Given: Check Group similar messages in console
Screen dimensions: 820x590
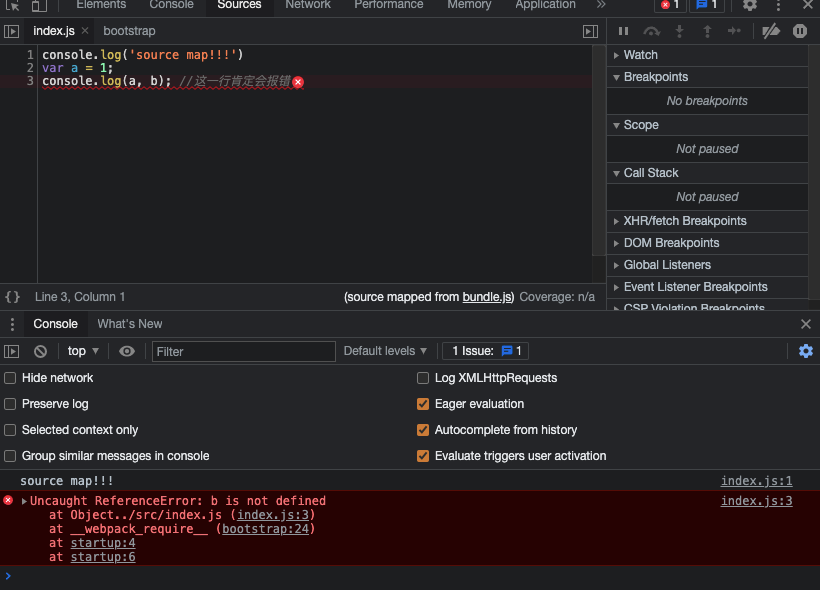Looking at the screenshot, I should [x=10, y=456].
